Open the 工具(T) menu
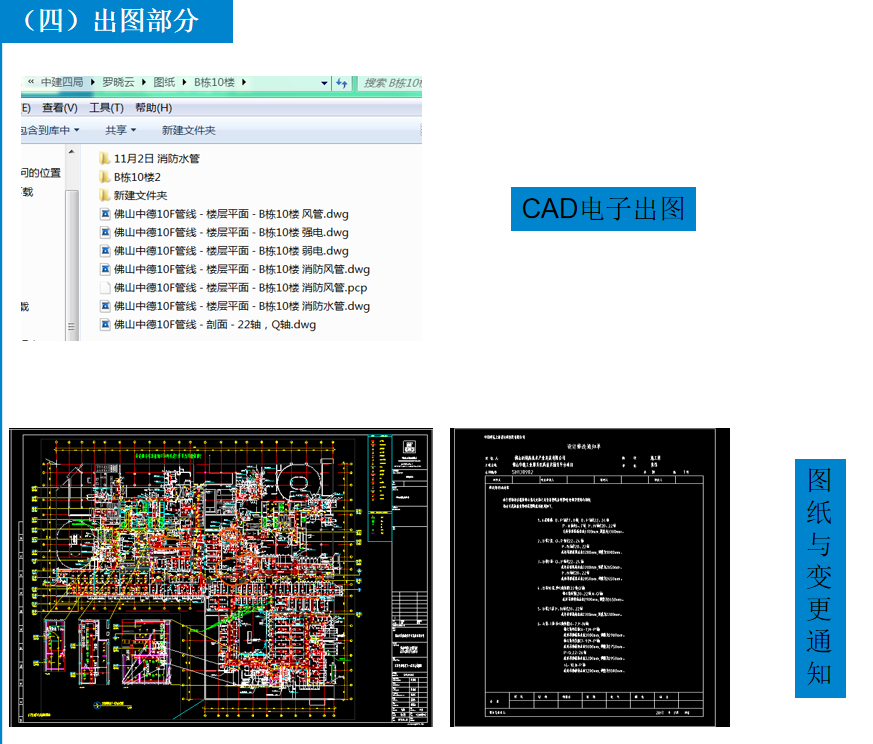The height and width of the screenshot is (744, 873). (104, 106)
